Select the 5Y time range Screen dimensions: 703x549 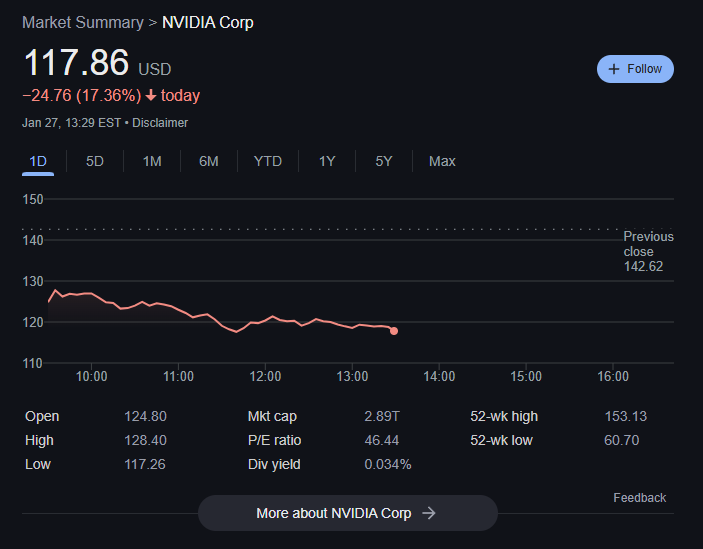(384, 161)
